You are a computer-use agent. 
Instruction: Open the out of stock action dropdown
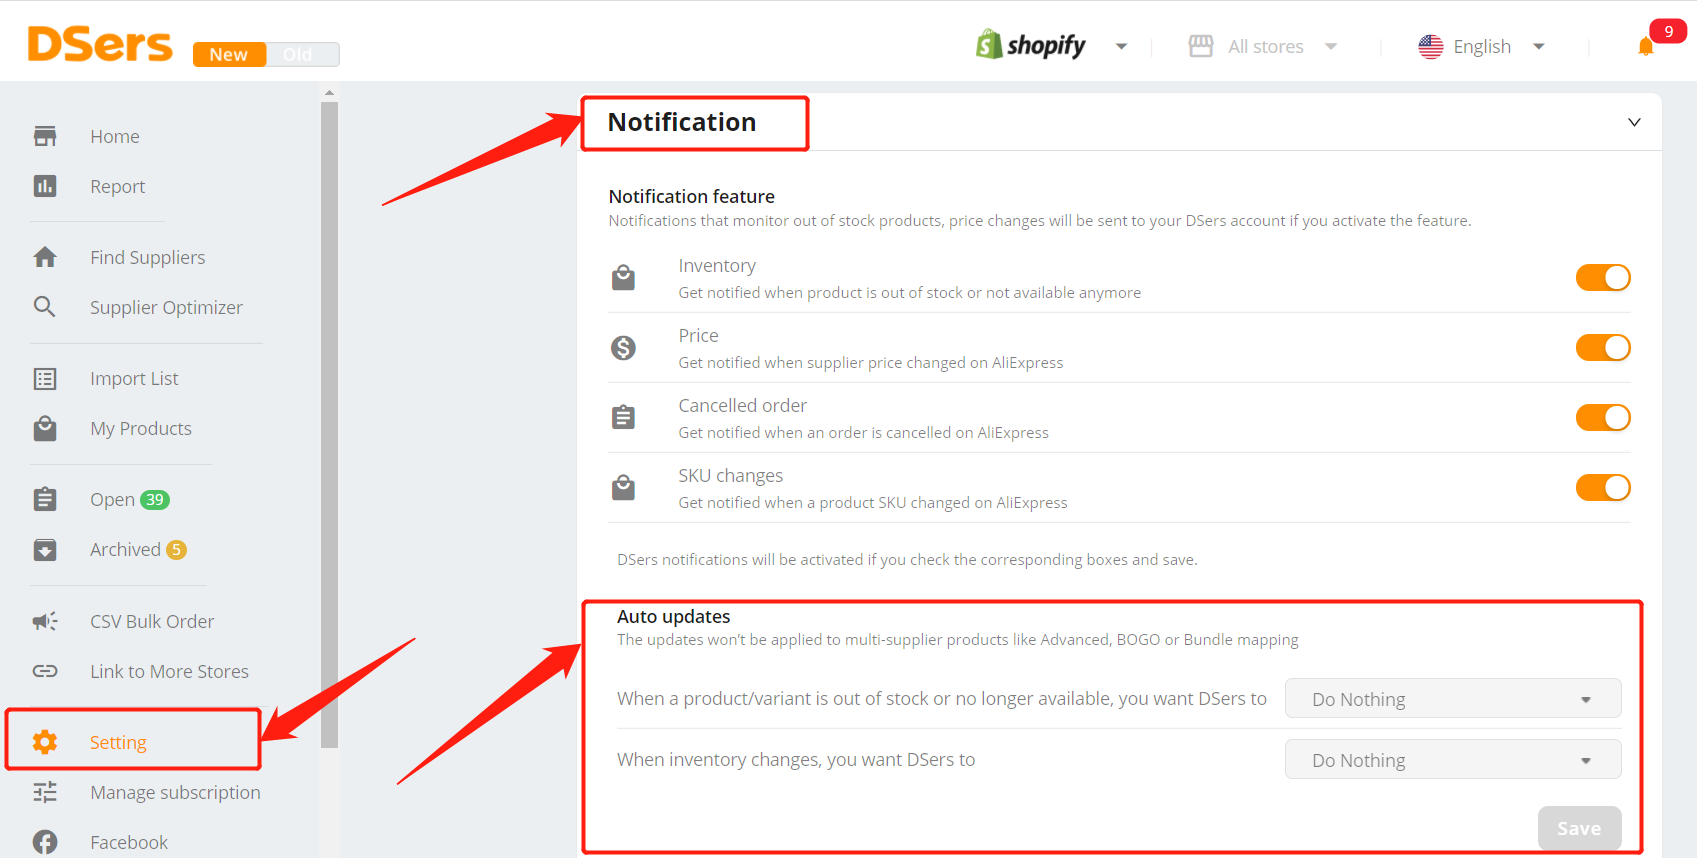click(x=1453, y=699)
